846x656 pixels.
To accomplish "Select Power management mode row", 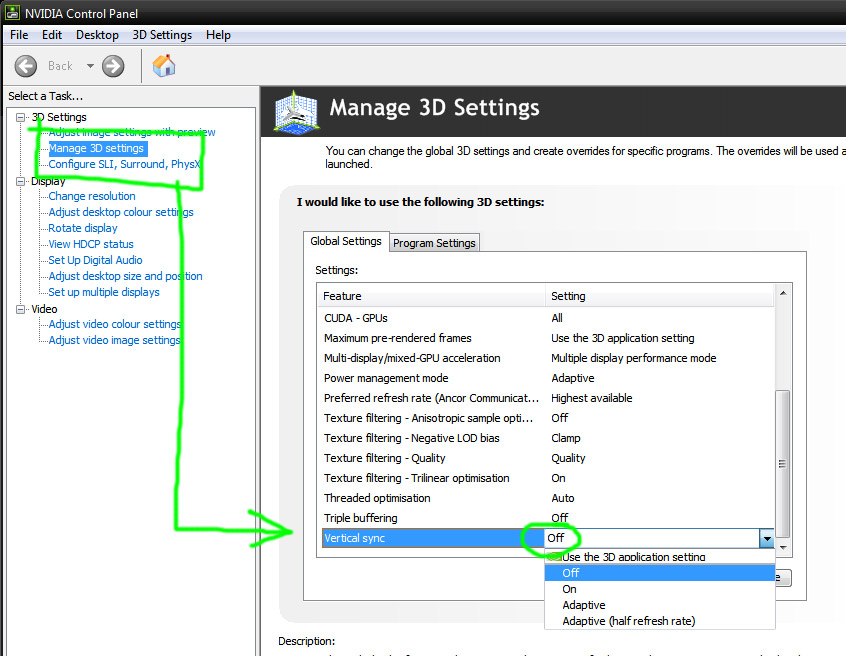I will coord(546,378).
